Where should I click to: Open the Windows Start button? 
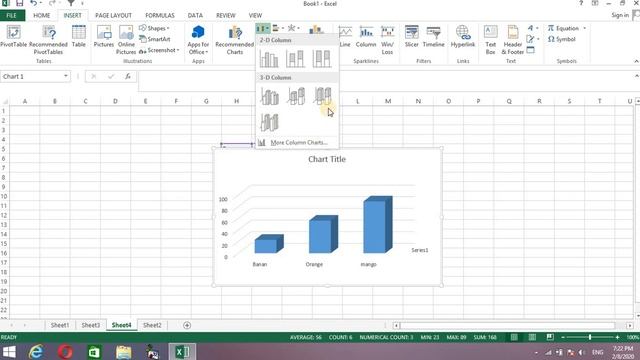point(9,352)
